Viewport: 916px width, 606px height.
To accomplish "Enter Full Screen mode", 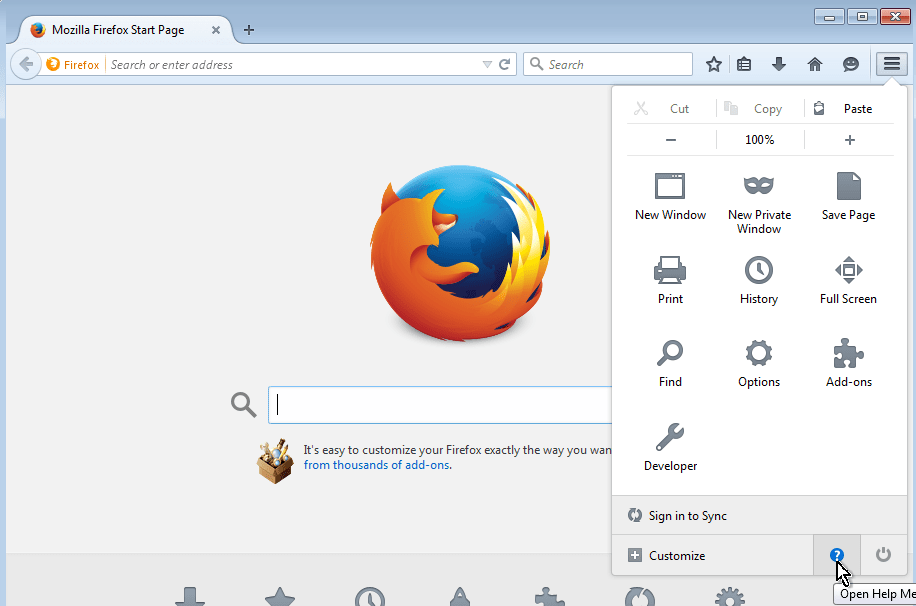I will coord(848,271).
